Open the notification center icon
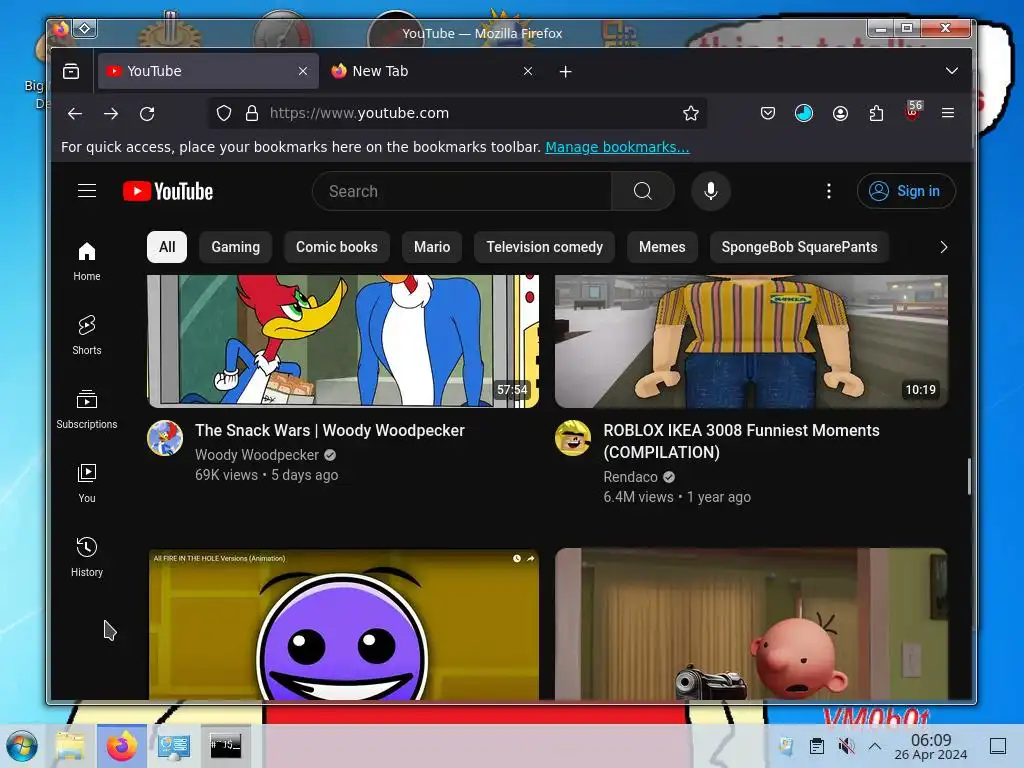The width and height of the screenshot is (1024, 768). click(x=997, y=746)
